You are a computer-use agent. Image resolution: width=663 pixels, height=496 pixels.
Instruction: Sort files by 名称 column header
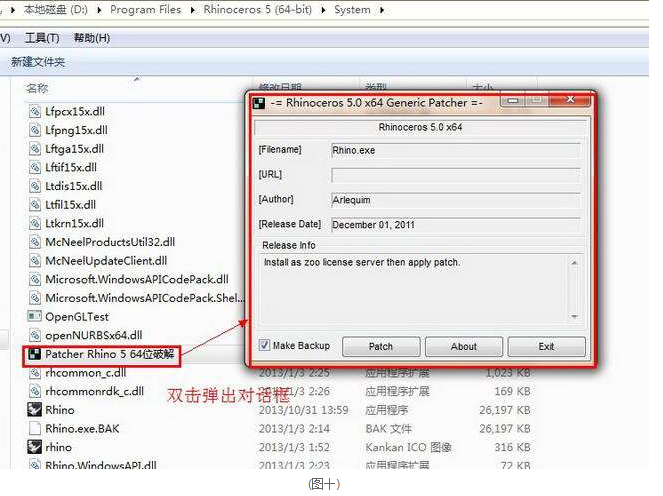coord(37,88)
